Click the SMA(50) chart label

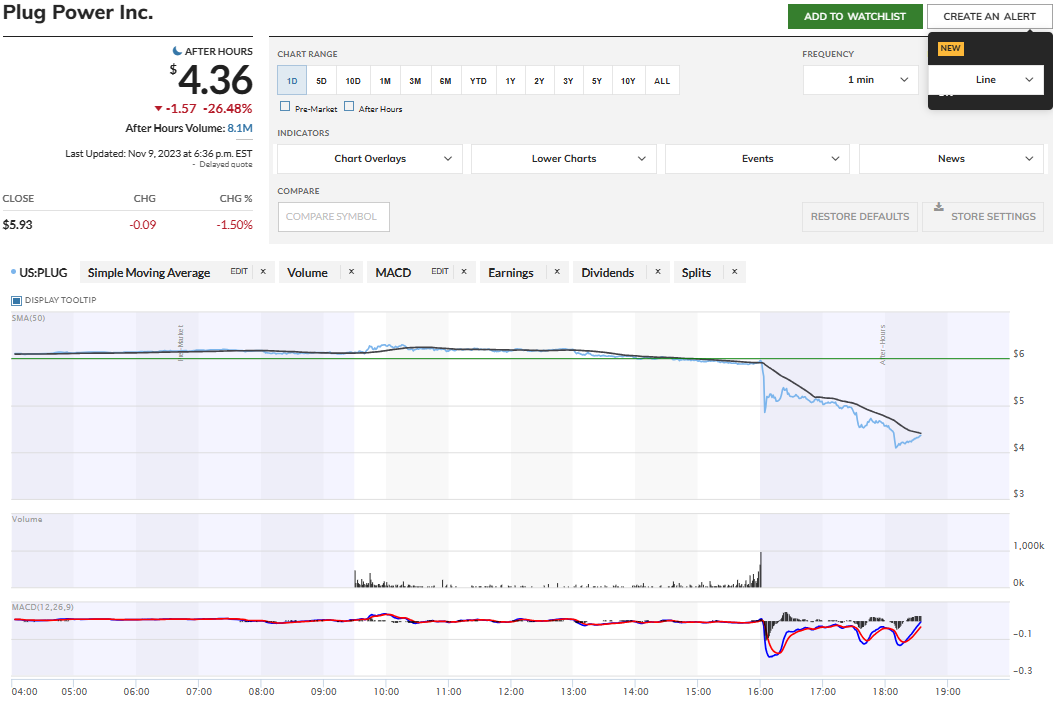tap(28, 318)
